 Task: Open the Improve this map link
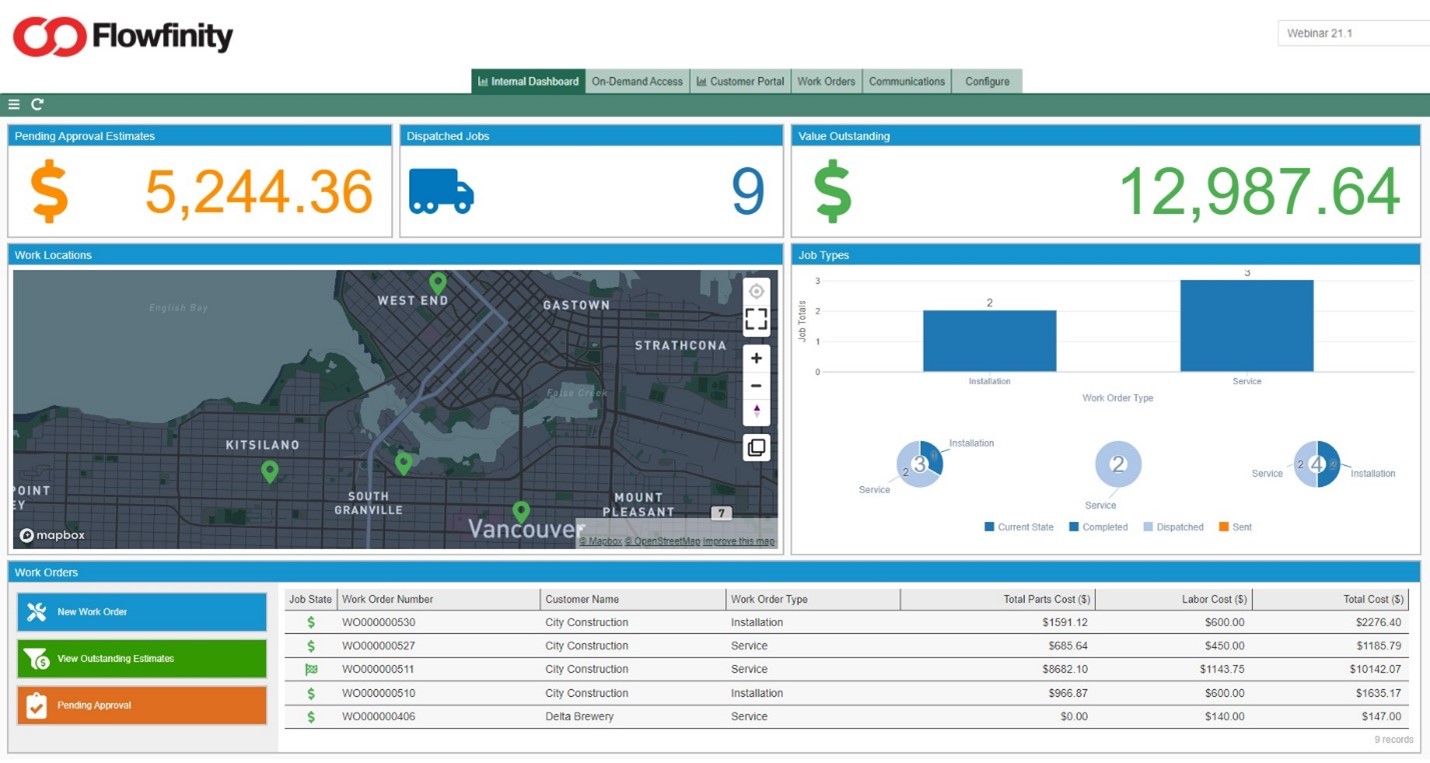click(736, 539)
